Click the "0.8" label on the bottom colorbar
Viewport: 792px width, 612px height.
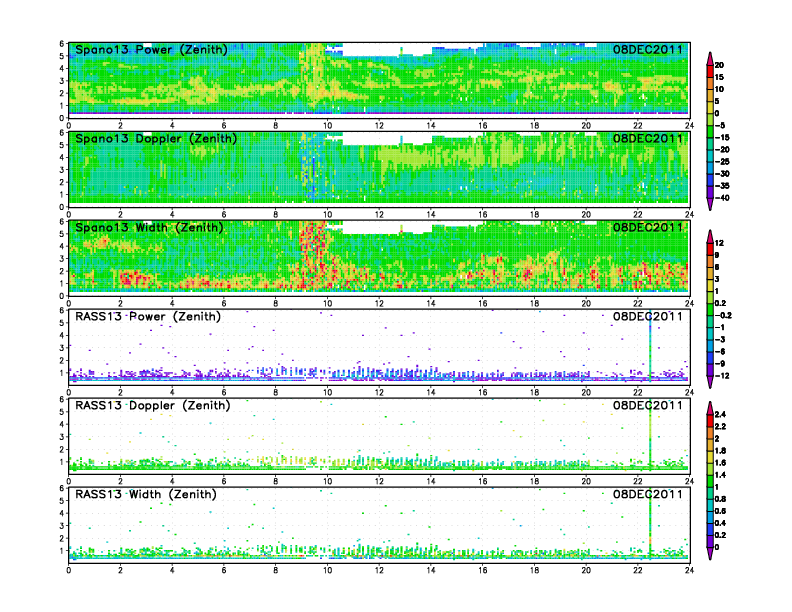[720, 499]
